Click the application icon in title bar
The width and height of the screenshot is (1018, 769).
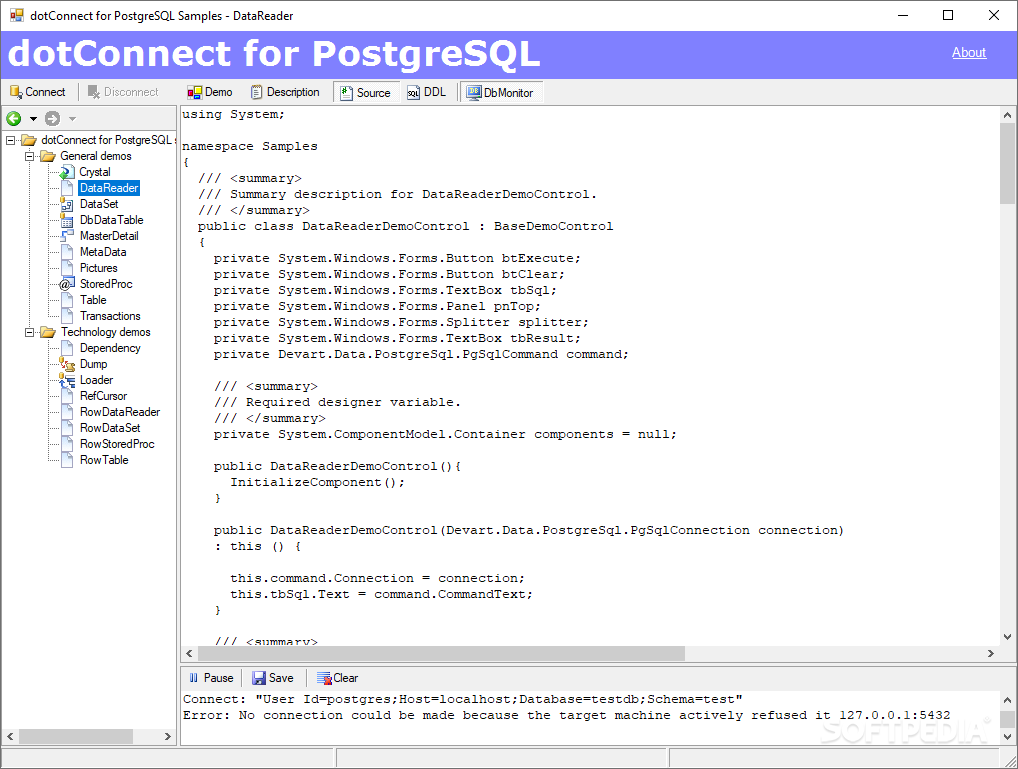(x=16, y=15)
